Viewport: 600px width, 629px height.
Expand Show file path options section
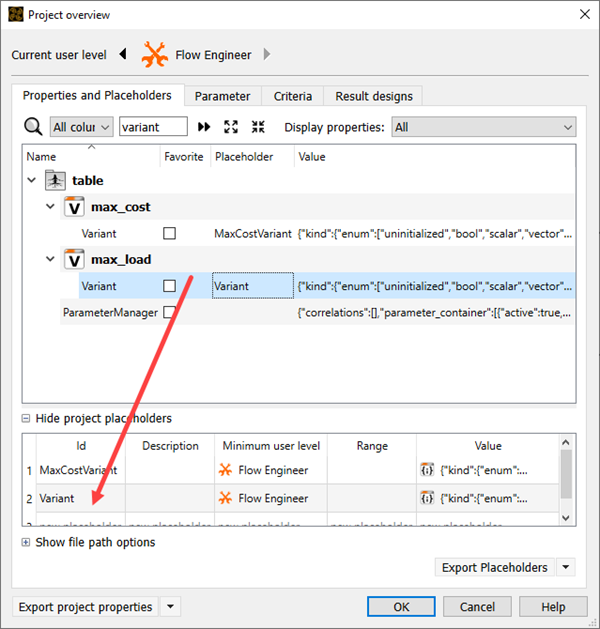pos(26,542)
